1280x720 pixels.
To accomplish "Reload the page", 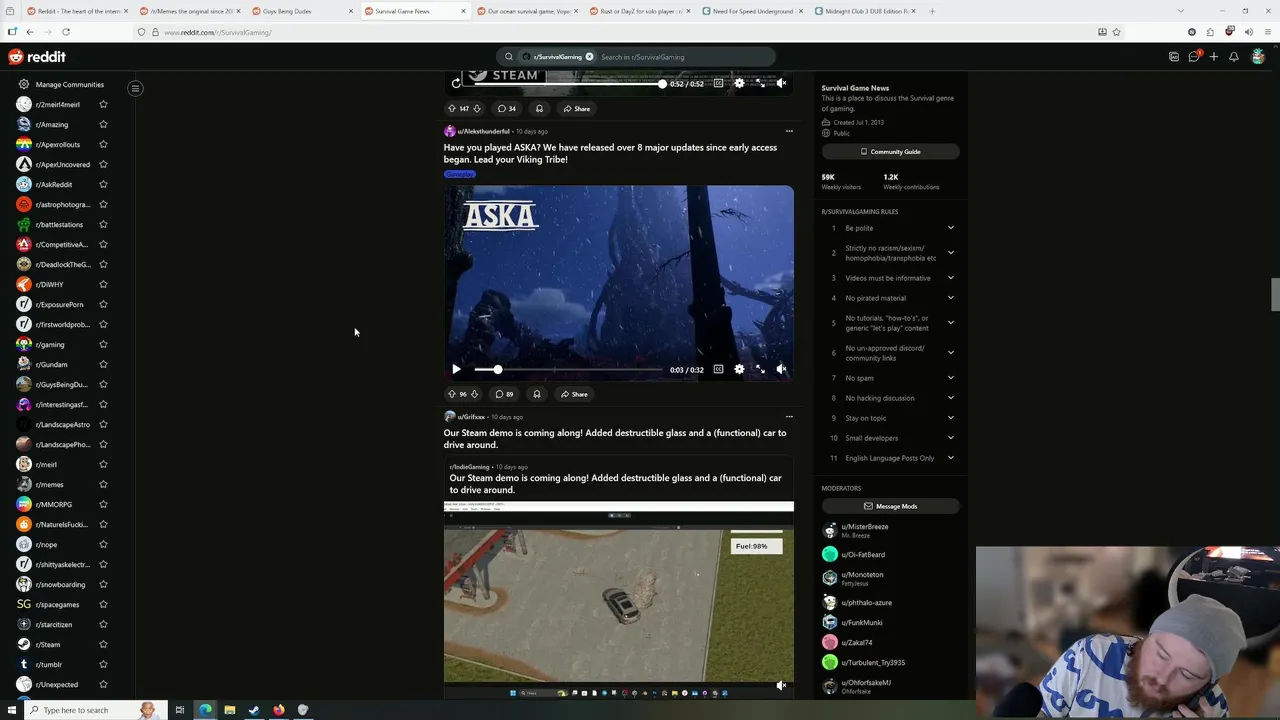I will [x=66, y=32].
